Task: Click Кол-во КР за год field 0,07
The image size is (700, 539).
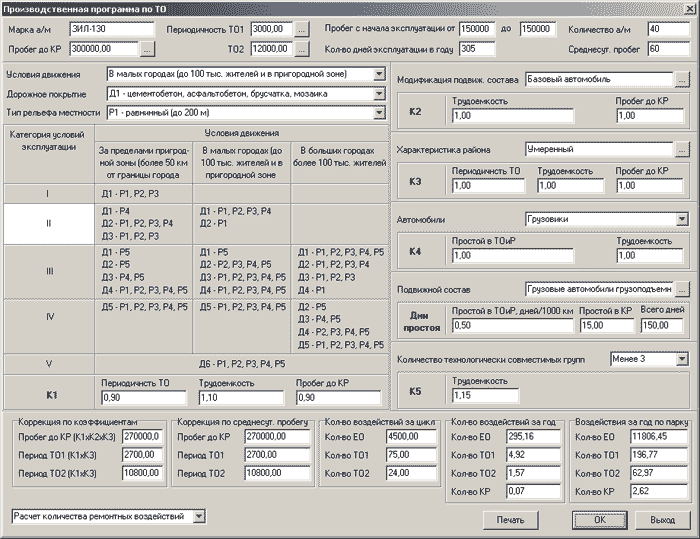Action: point(533,492)
